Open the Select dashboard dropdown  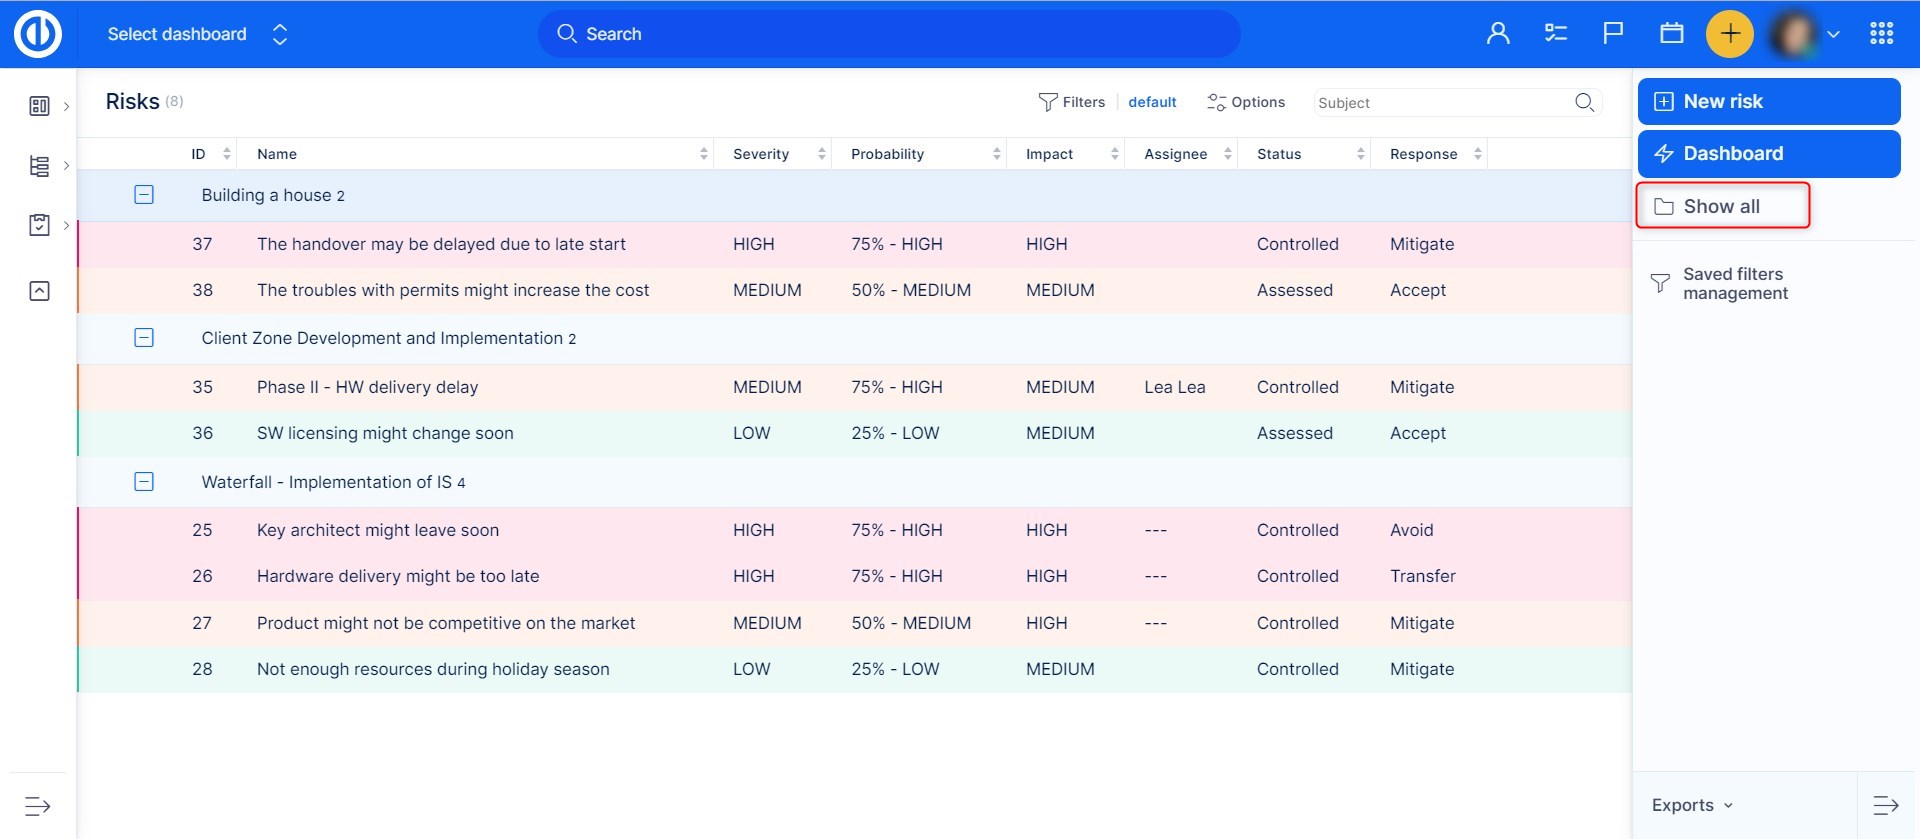point(197,34)
